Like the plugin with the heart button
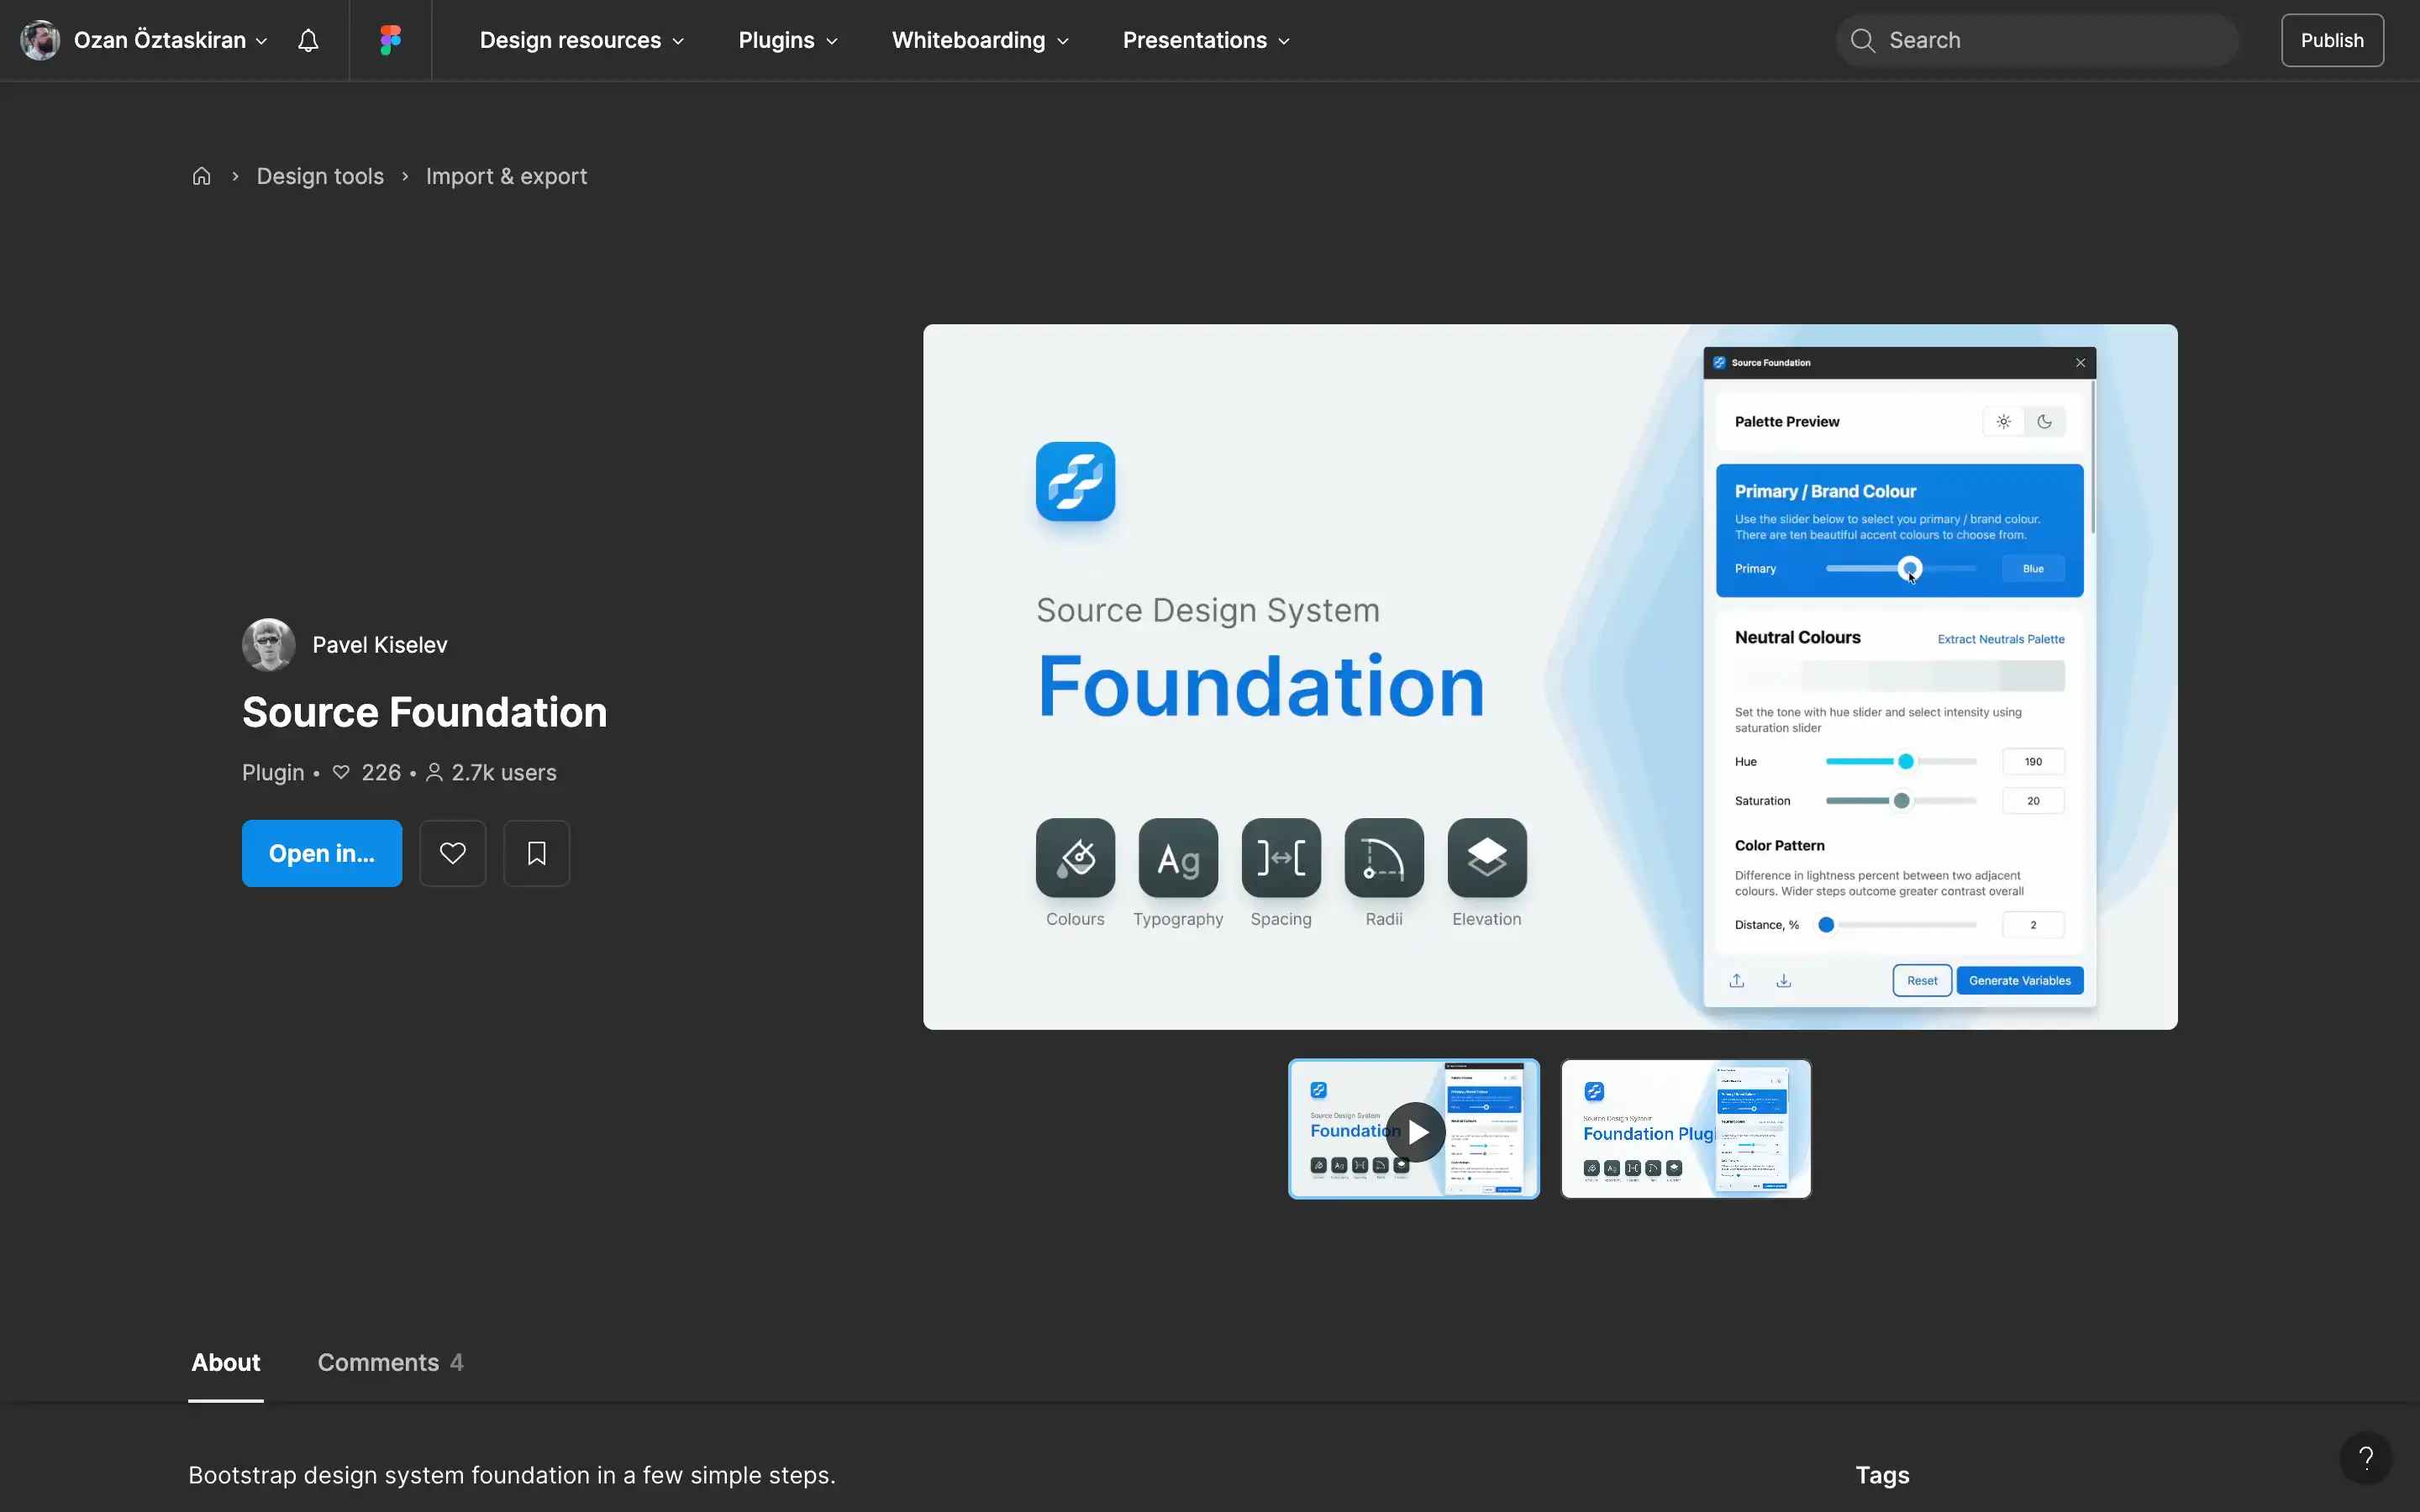The height and width of the screenshot is (1512, 2420). click(453, 853)
